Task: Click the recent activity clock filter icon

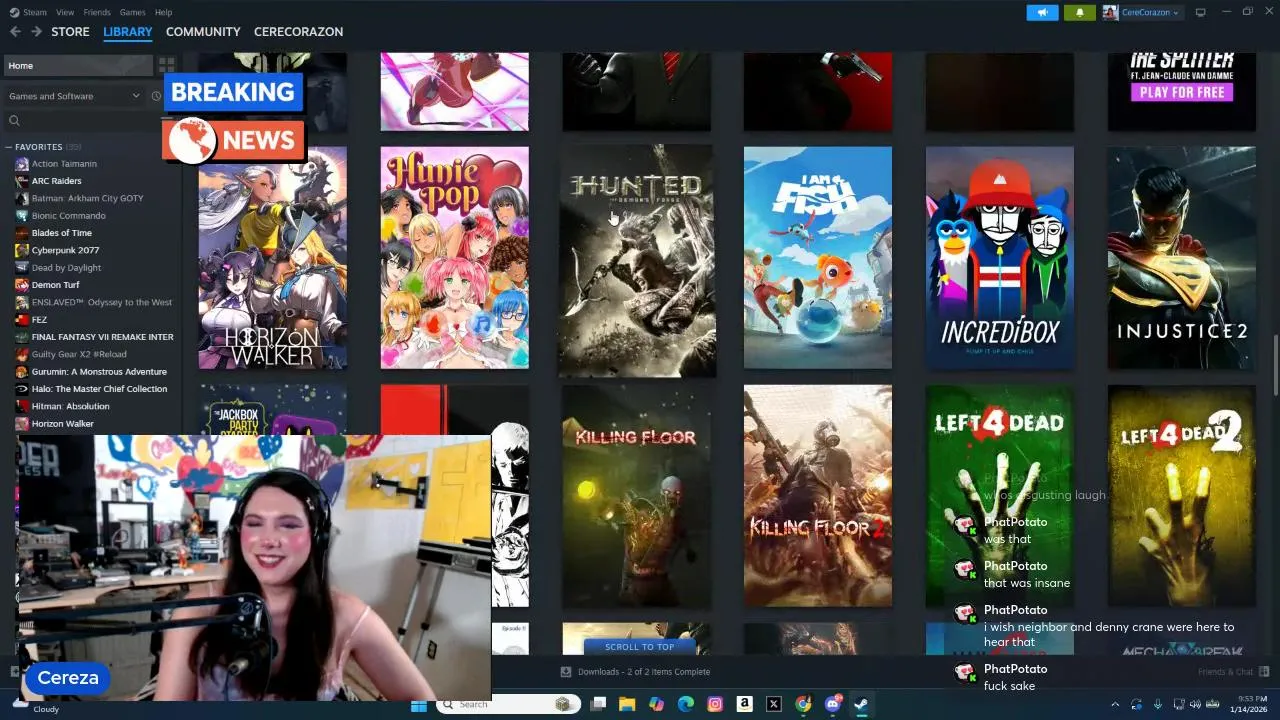Action: coord(156,96)
